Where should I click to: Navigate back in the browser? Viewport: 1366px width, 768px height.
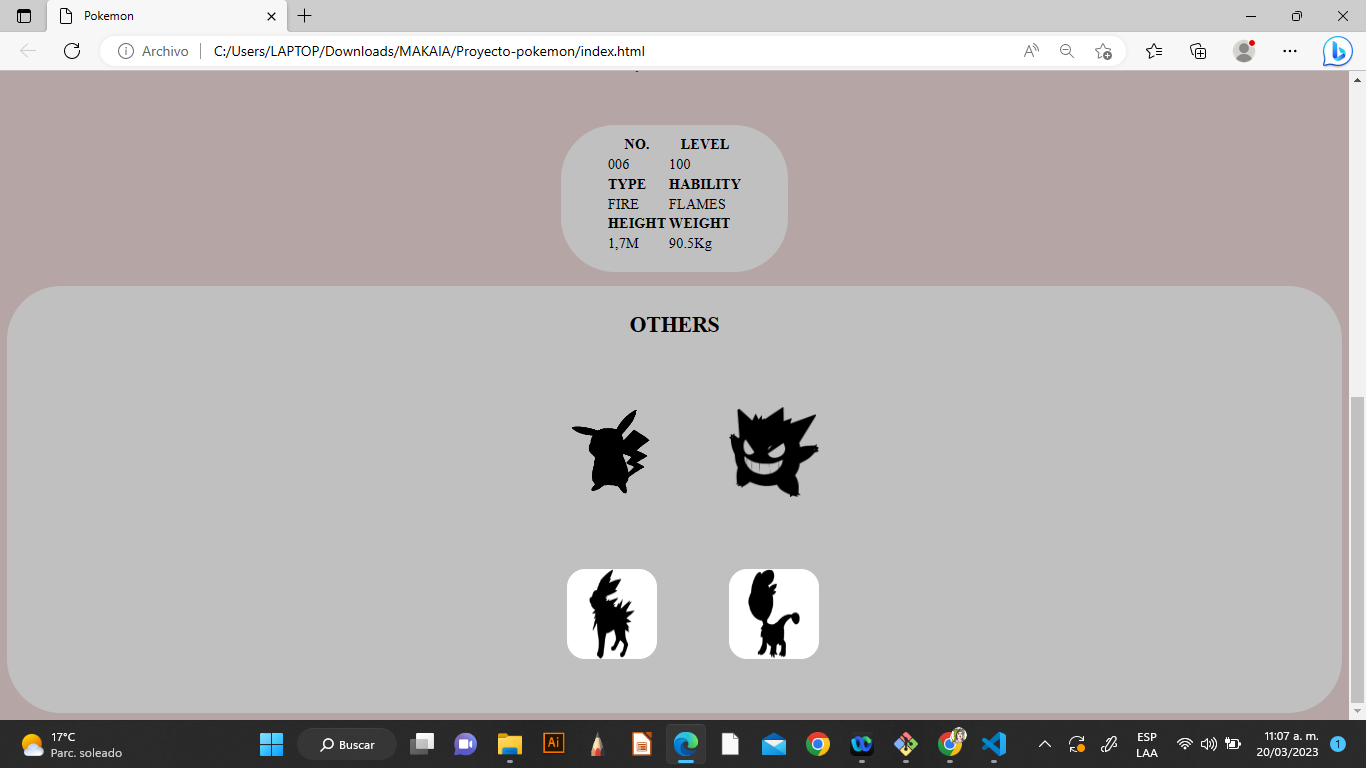pyautogui.click(x=27, y=50)
